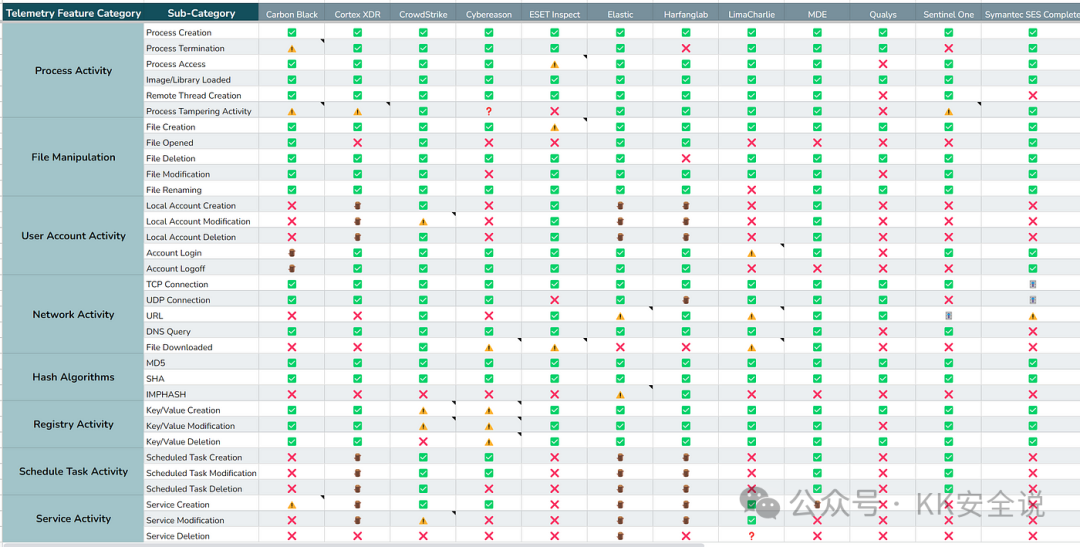Screen dimensions: 1080x547
Task: Click LimaCharlie's red cross for File Renaming
Action: [x=751, y=190]
